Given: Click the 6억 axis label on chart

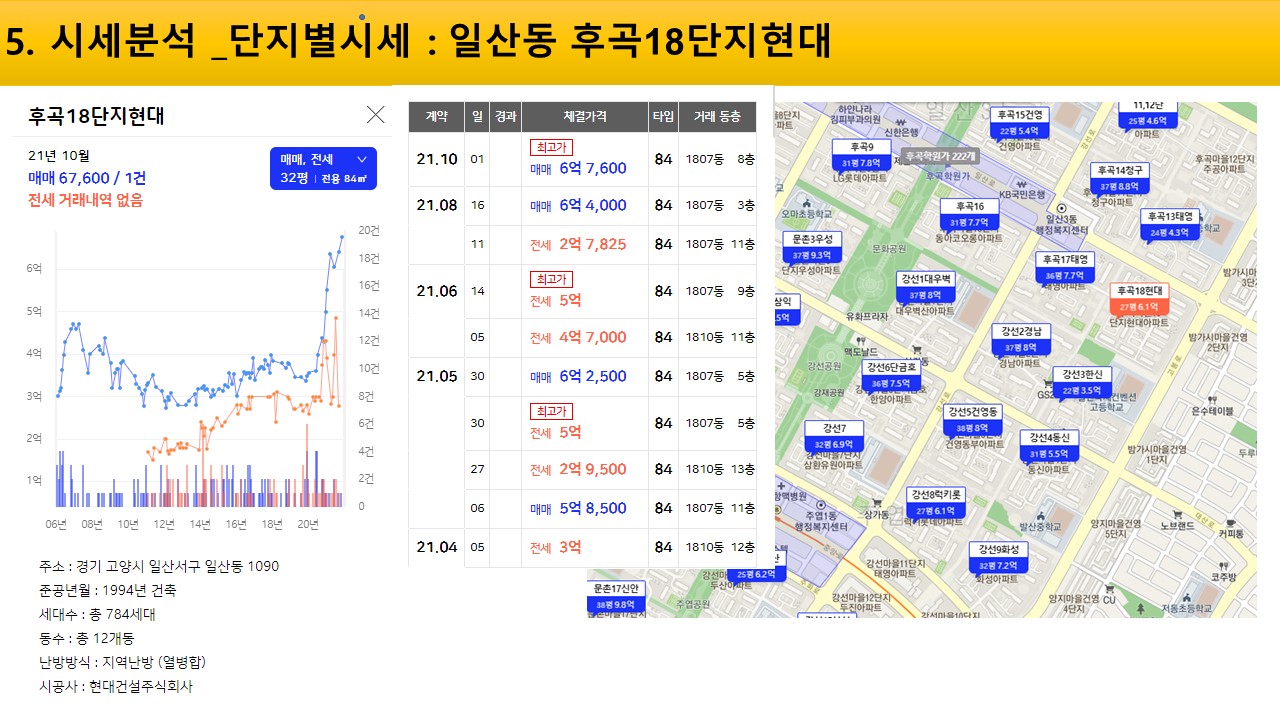Looking at the screenshot, I should tap(34, 269).
